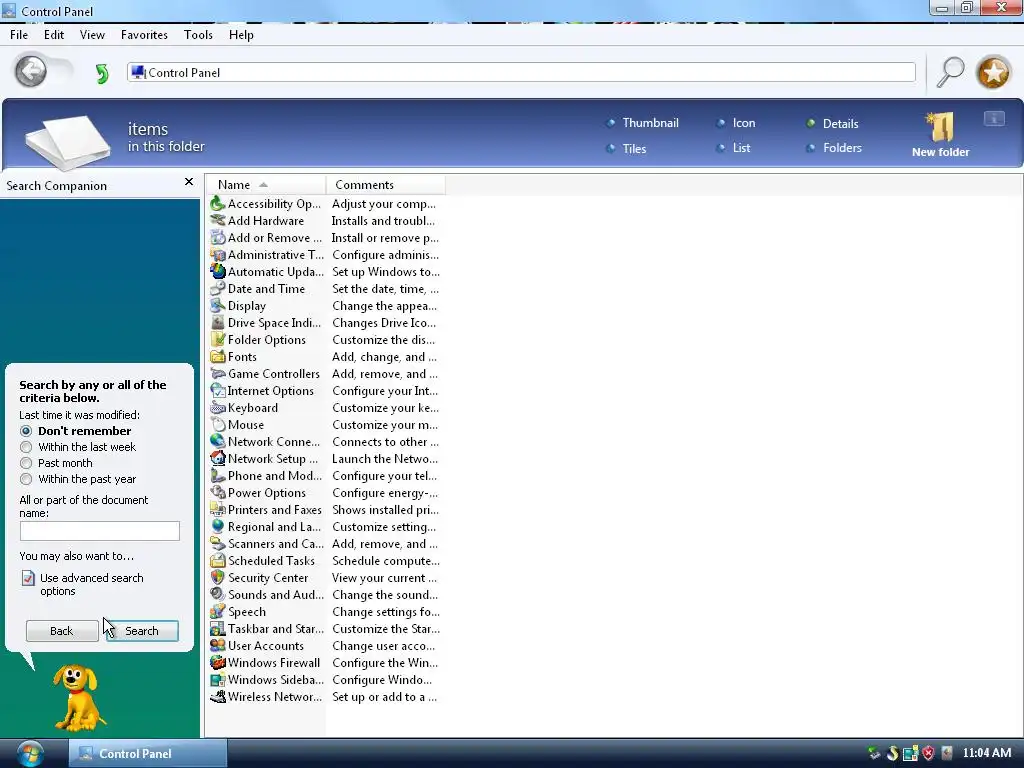This screenshot has width=1024, height=768.
Task: Select the Administrative Tools icon
Action: pos(217,255)
